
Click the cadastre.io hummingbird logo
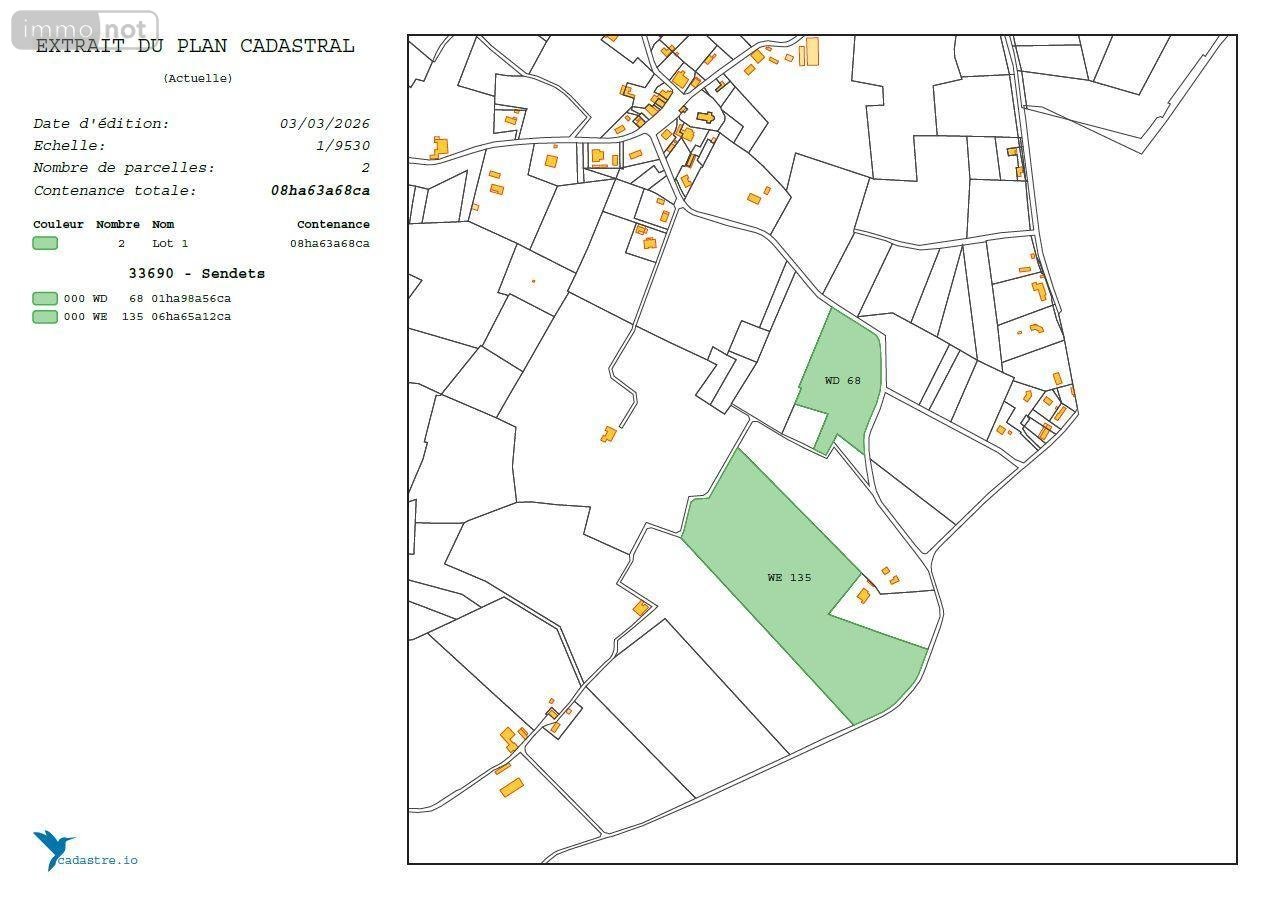(x=52, y=848)
